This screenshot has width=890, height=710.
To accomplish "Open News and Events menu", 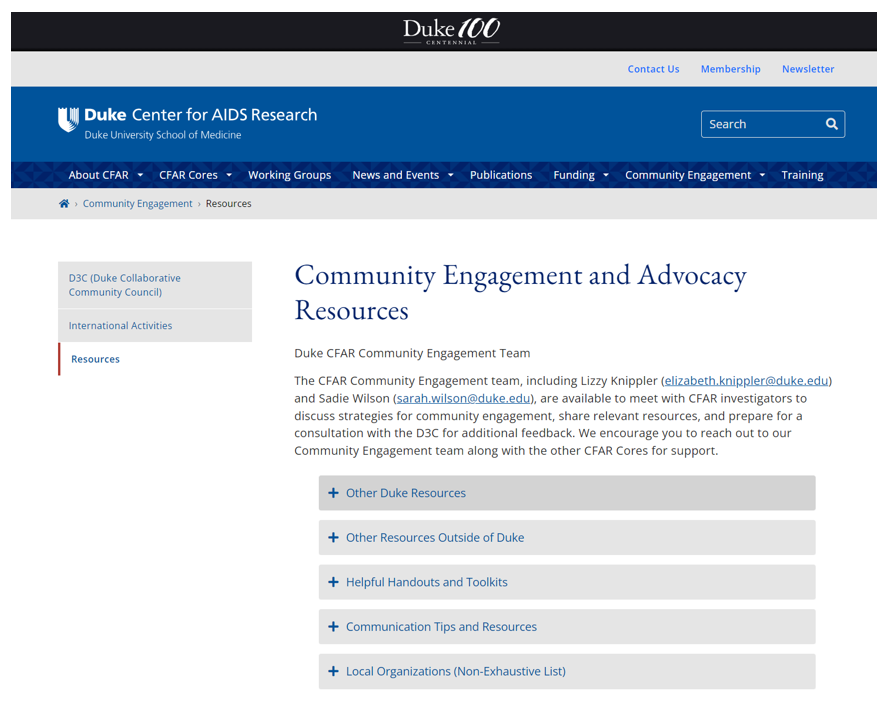I will coord(396,175).
